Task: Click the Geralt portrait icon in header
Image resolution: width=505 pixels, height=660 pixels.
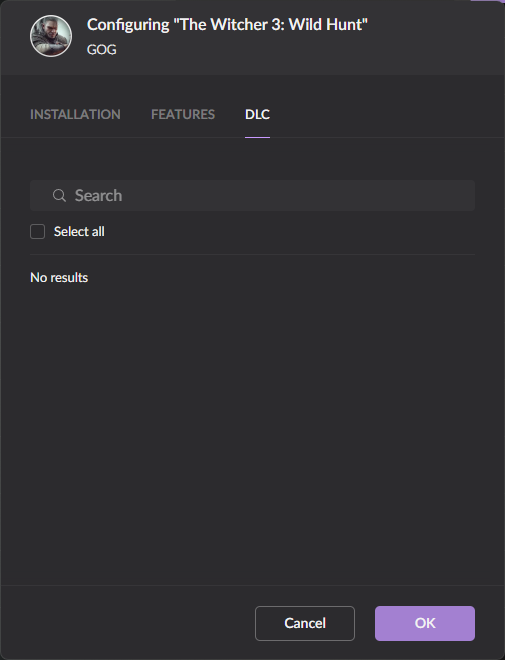Action: pyautogui.click(x=51, y=36)
